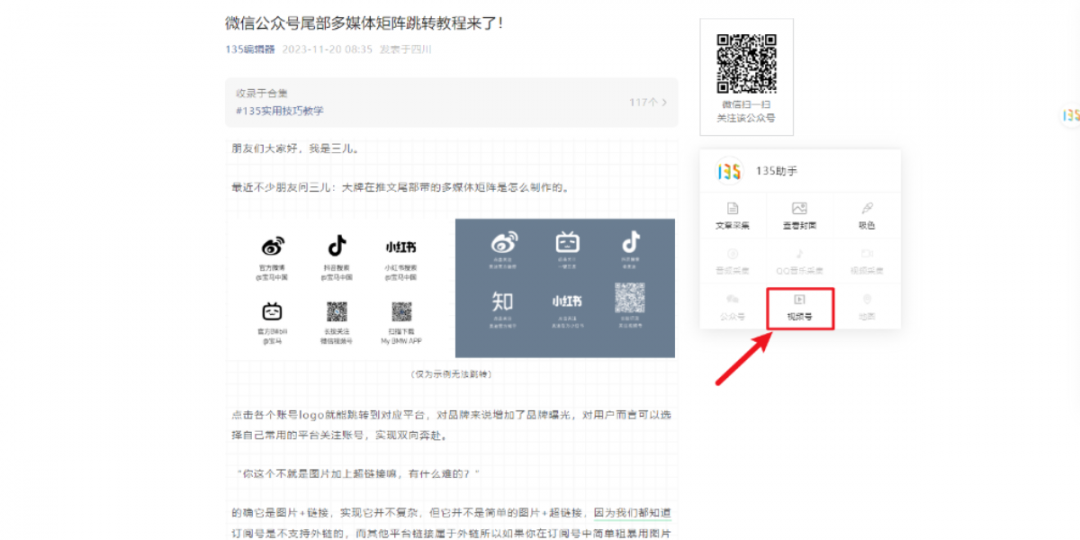
Task: Click the WeChat scan QR code 微信扫一扫
Action: point(747,63)
